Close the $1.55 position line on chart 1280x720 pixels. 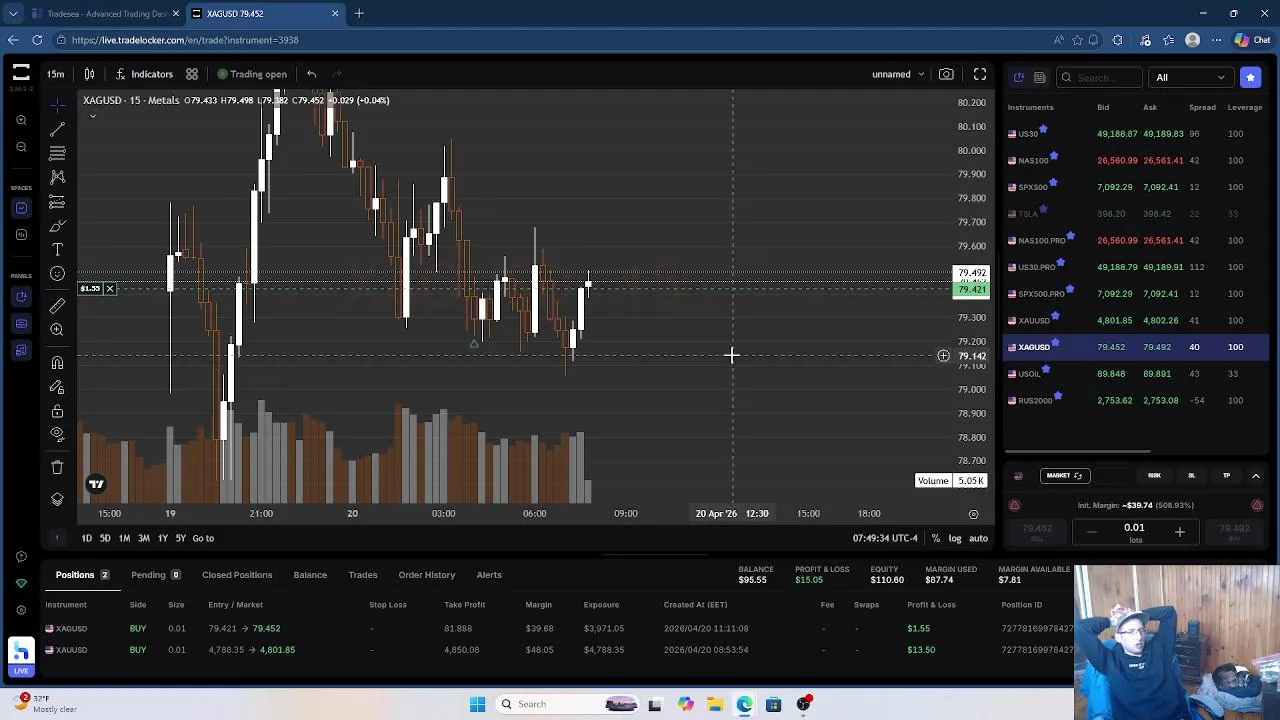[x=110, y=289]
